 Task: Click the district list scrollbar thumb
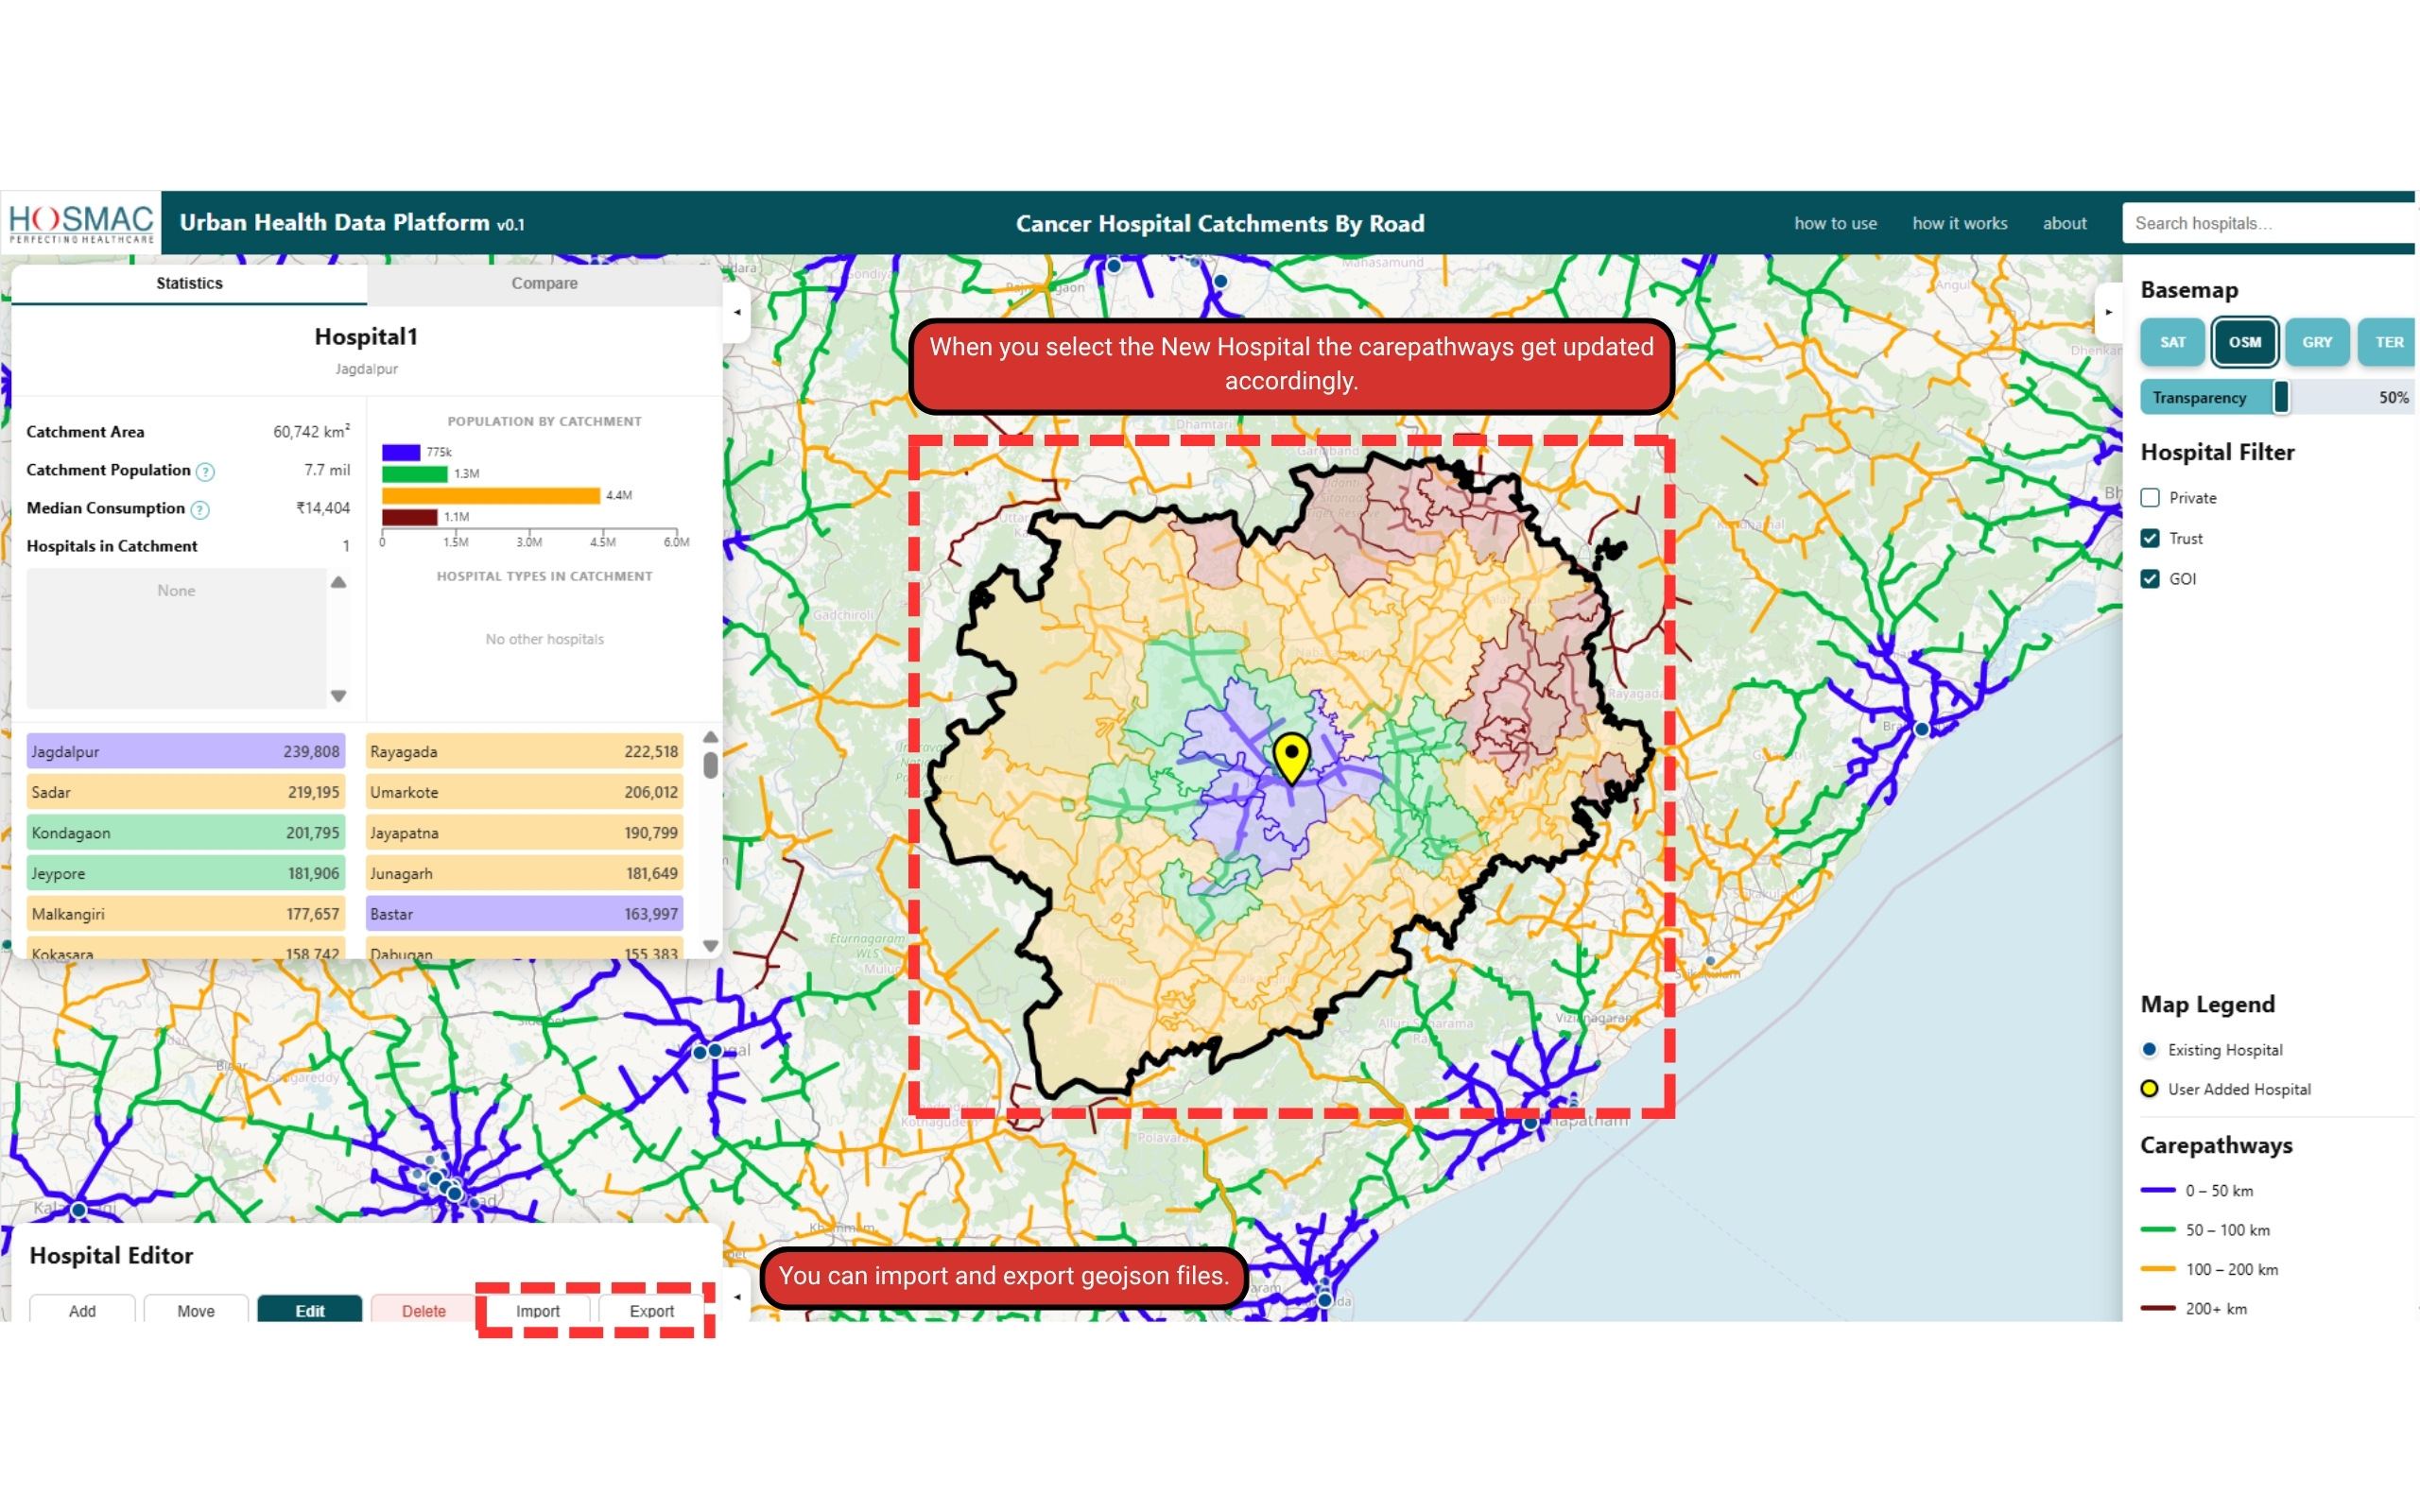pos(710,765)
